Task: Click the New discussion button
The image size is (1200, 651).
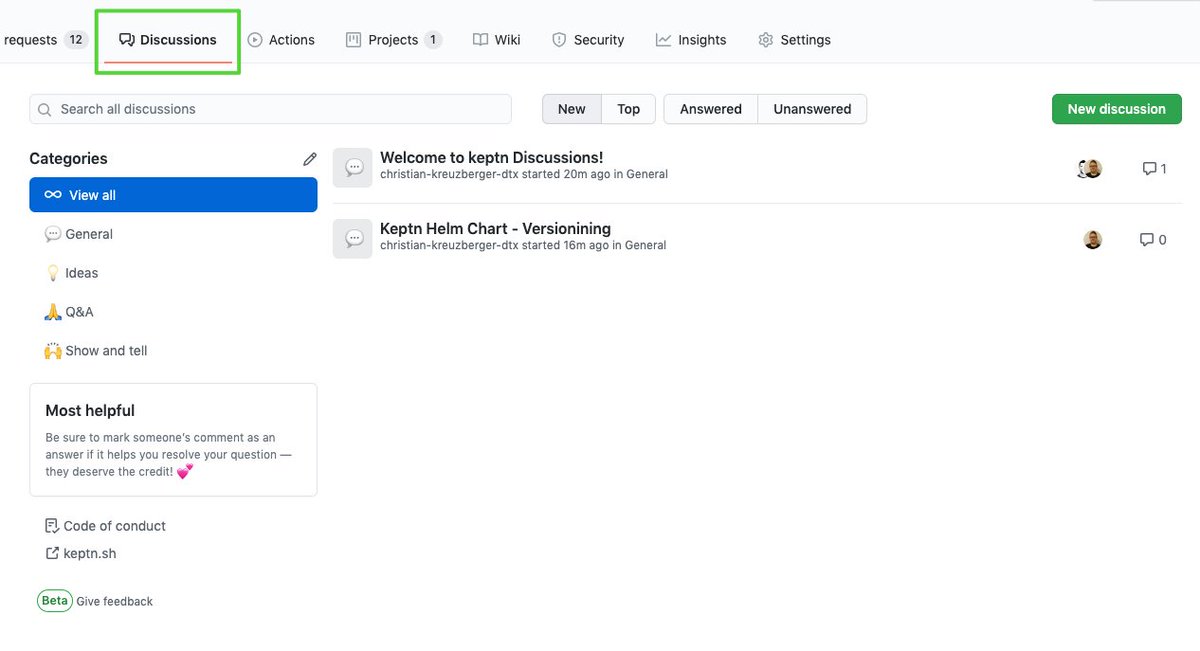Action: (x=1116, y=109)
